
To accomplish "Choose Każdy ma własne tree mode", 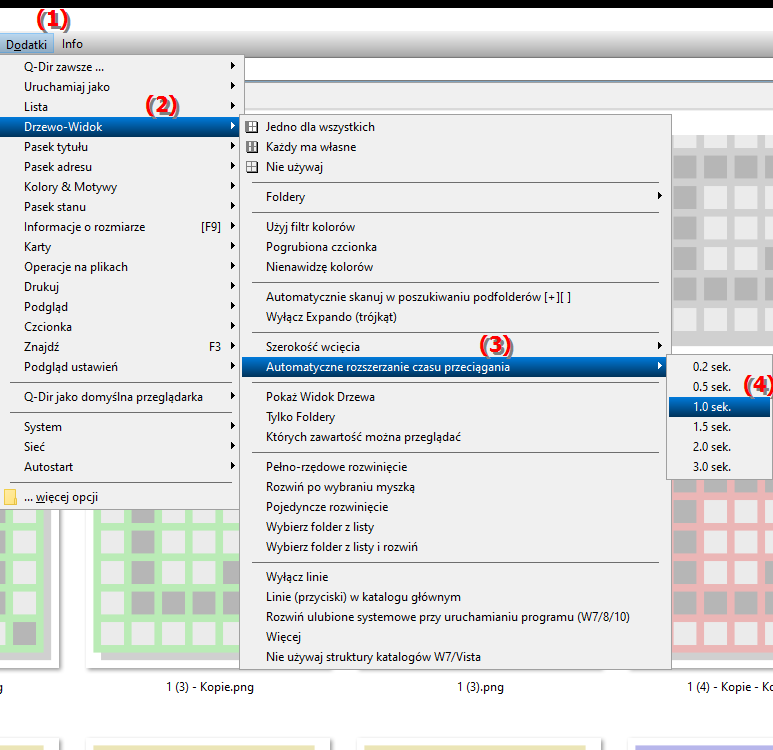I will tap(455, 147).
